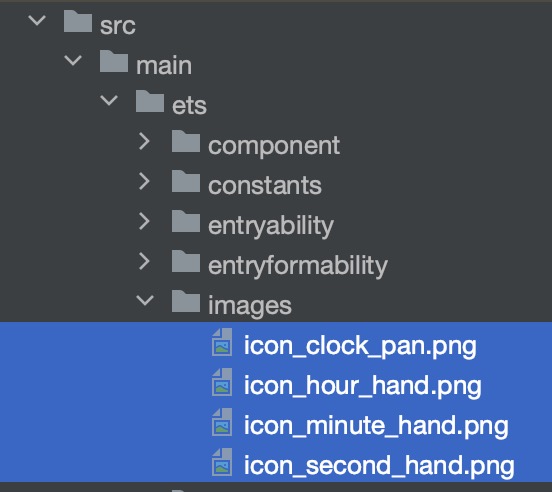Click the src folder icon

(x=78, y=21)
